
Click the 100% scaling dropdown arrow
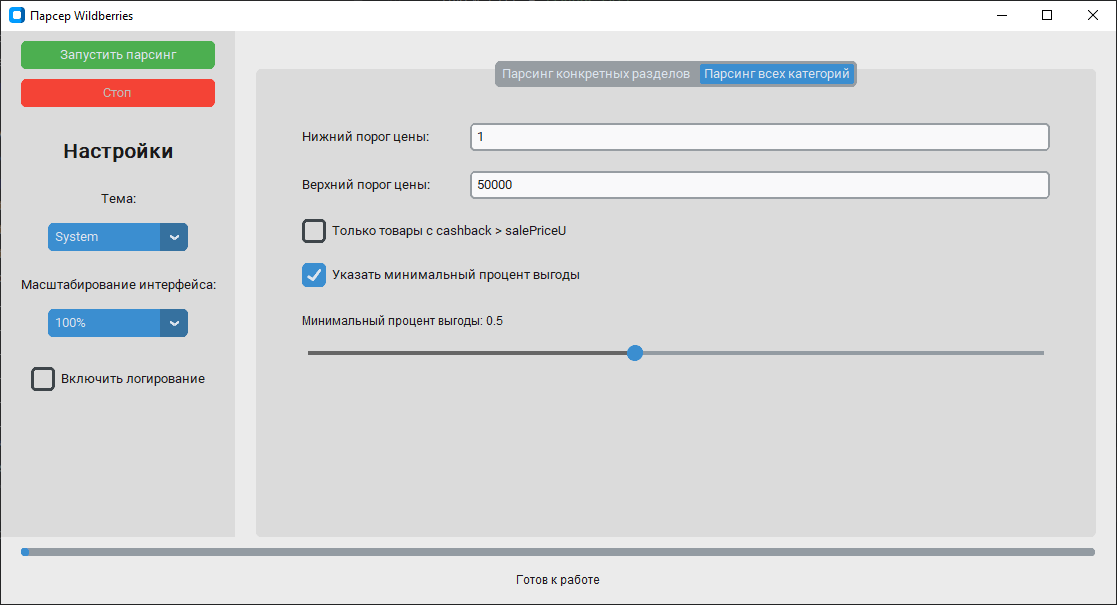[x=174, y=323]
